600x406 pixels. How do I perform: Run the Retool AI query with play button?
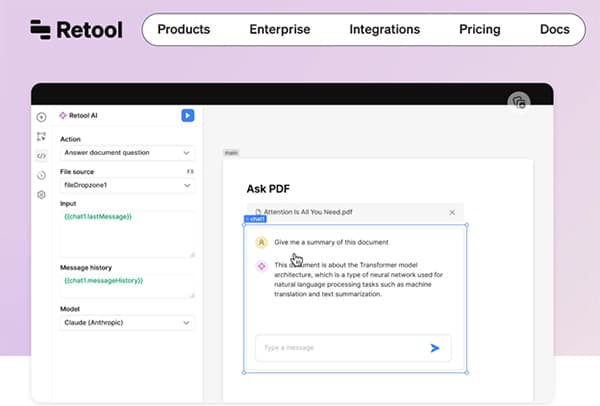coord(188,116)
